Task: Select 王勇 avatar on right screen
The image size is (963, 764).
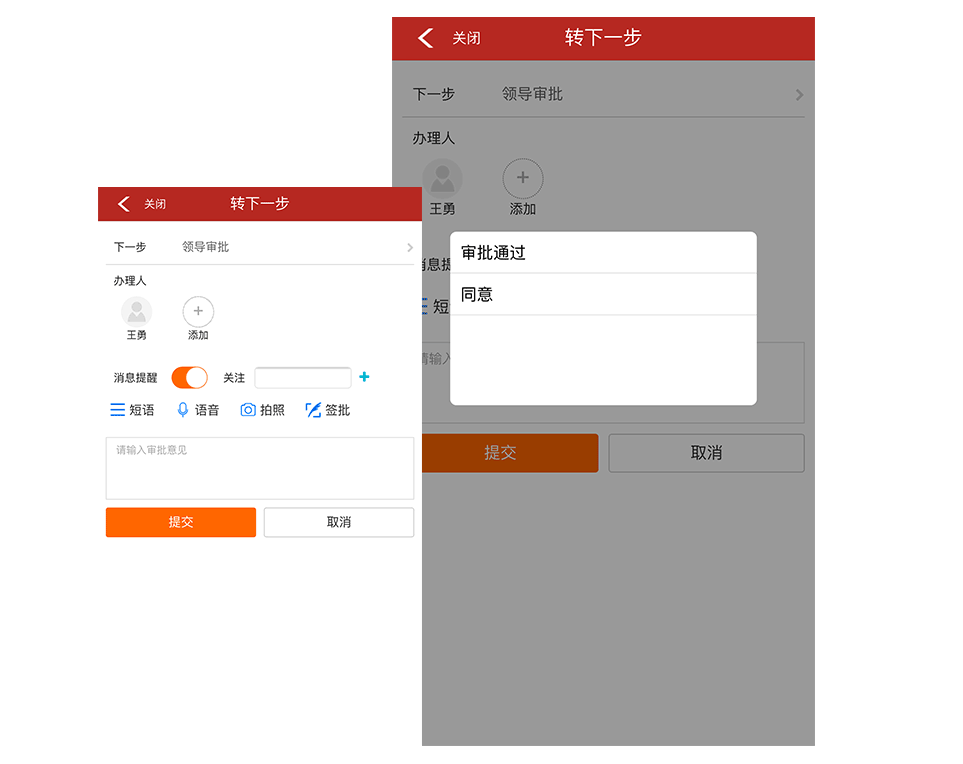Action: [443, 177]
